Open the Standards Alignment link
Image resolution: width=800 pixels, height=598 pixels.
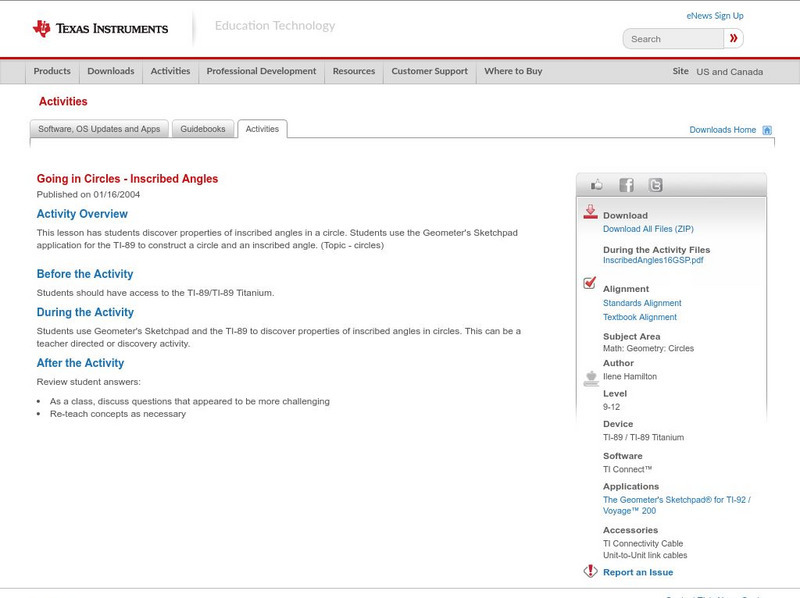(x=642, y=303)
